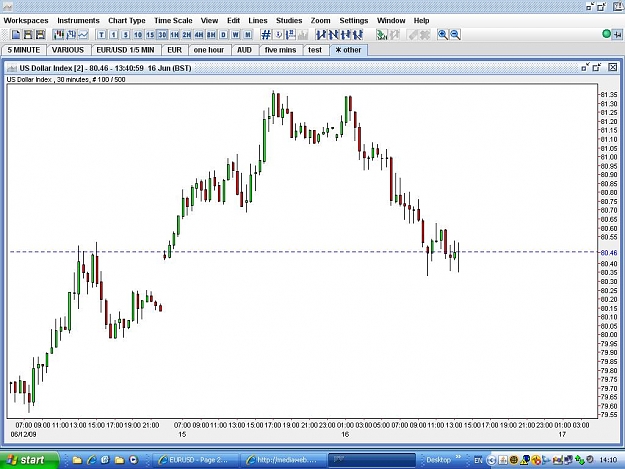Open EURUSD - Page 2 taskbar window
Viewport: 625px width, 469px height.
195,460
